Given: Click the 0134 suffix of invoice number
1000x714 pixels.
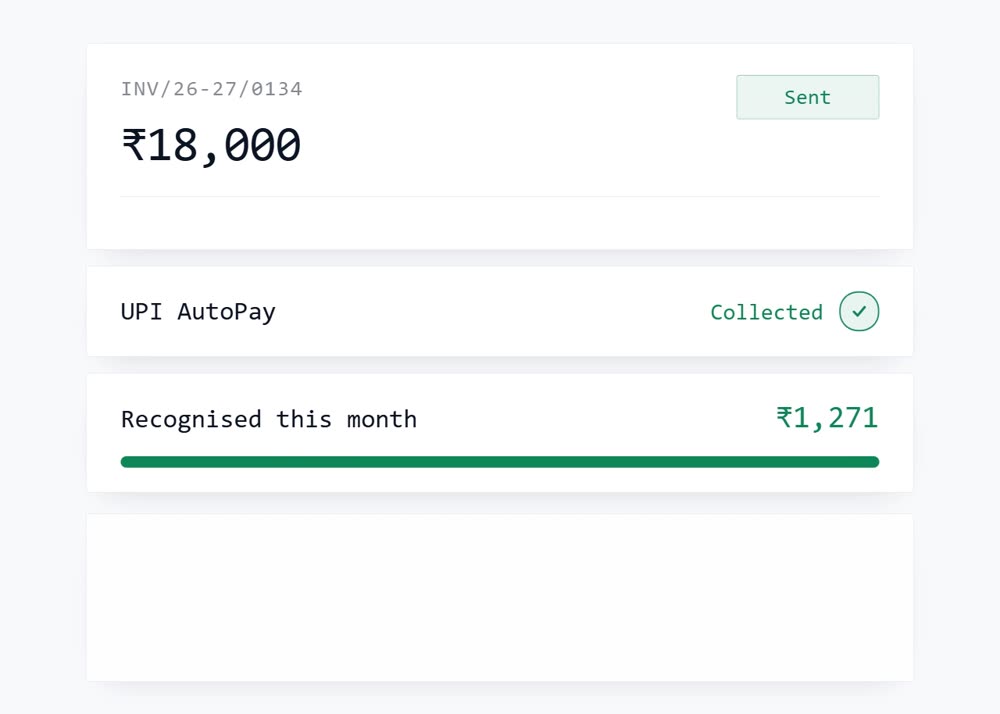Looking at the screenshot, I should coord(277,89).
